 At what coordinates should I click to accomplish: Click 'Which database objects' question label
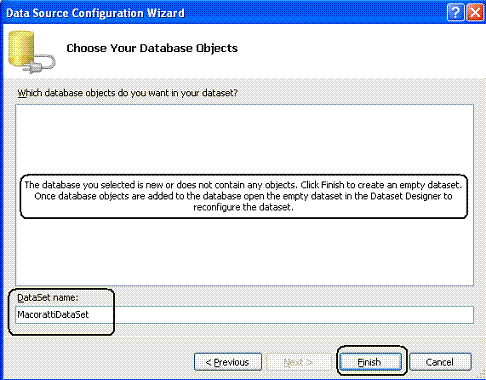click(x=128, y=93)
